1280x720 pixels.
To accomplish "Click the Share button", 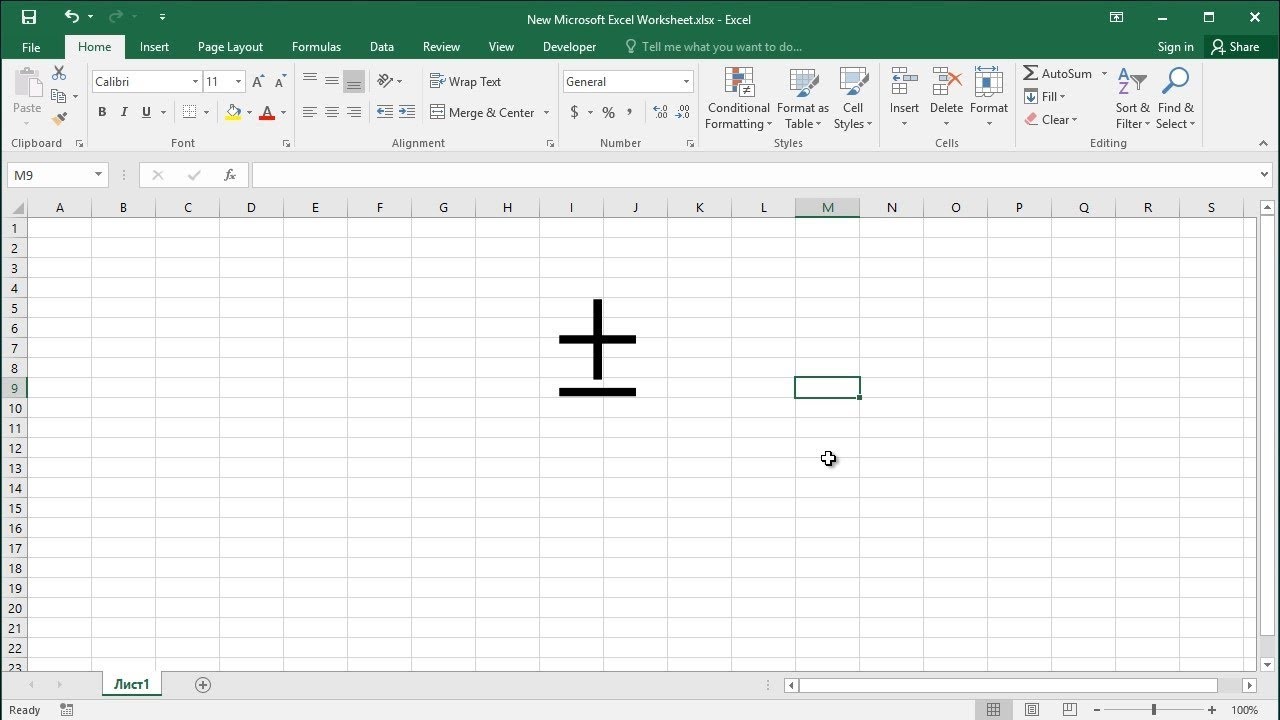I will click(1235, 47).
